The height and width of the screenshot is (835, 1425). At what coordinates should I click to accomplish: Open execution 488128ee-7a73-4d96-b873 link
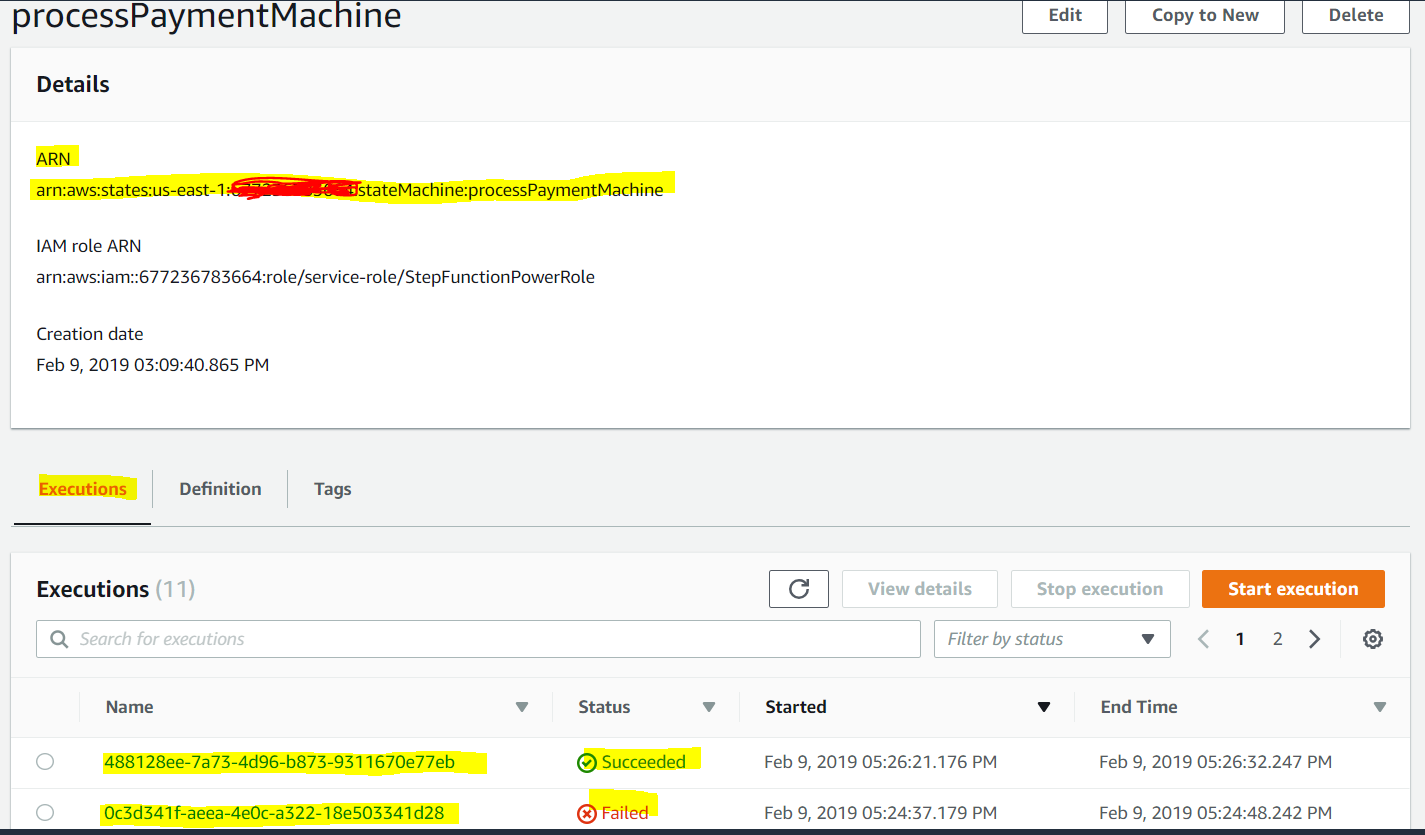point(279,762)
